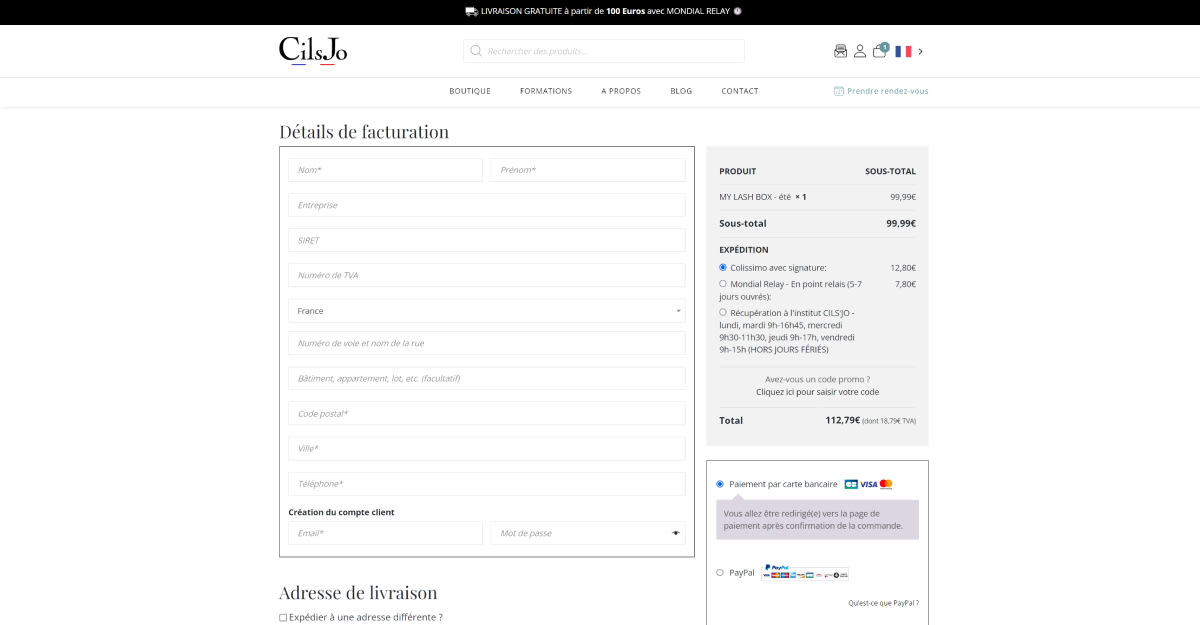Open A PROPOS menu
The image size is (1200, 625).
621,91
